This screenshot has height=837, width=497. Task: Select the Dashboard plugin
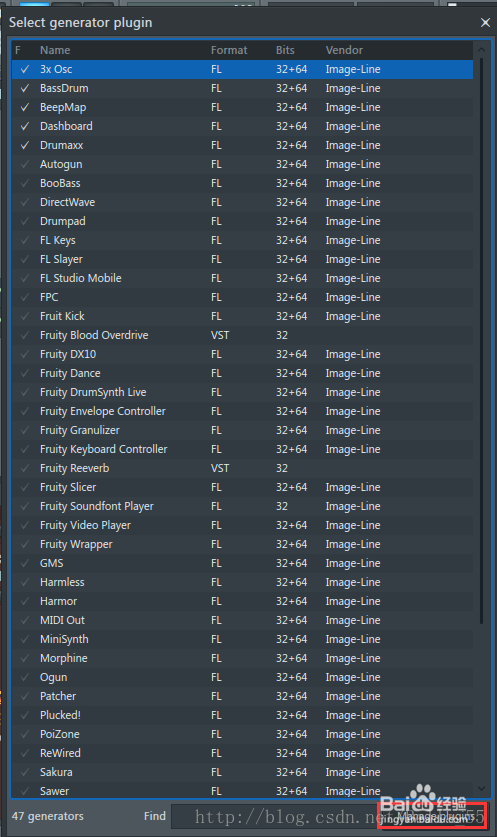point(242,126)
